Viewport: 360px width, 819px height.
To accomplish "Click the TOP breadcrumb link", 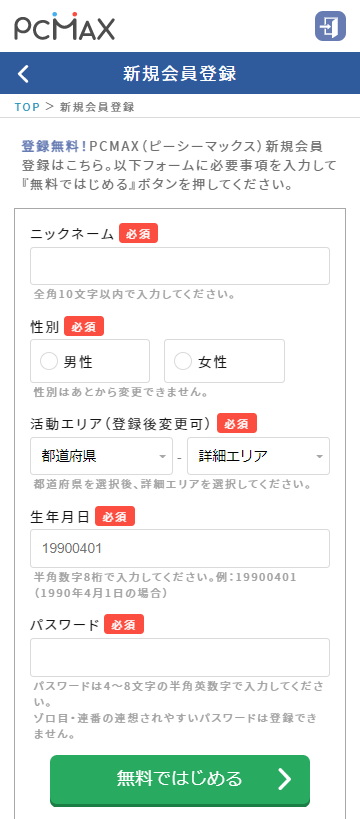I will coord(27,107).
